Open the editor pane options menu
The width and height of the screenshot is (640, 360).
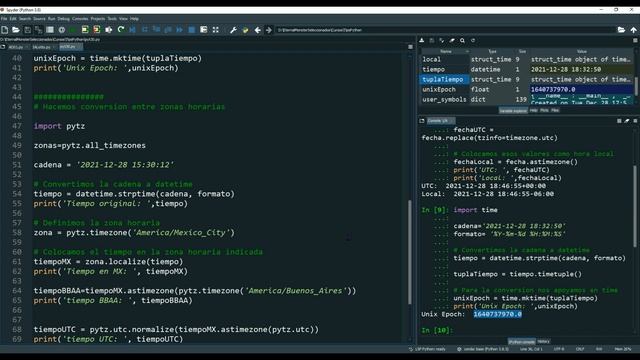click(x=410, y=47)
